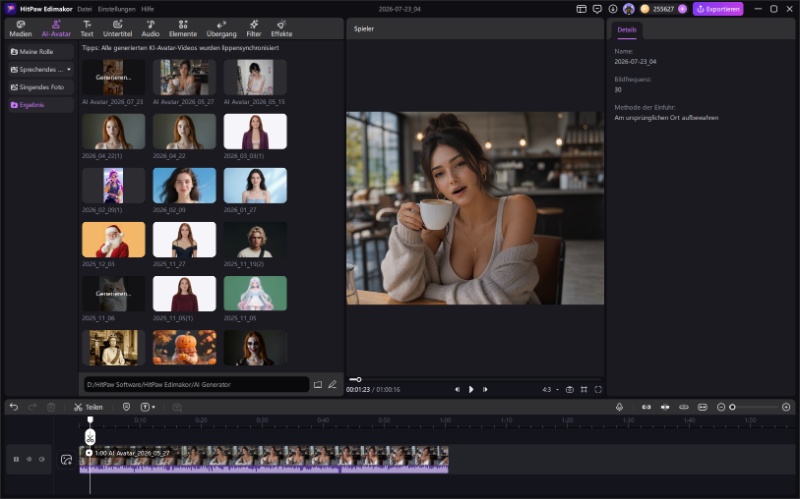Toggle mute on the video track
The width and height of the screenshot is (800, 499).
[x=42, y=459]
